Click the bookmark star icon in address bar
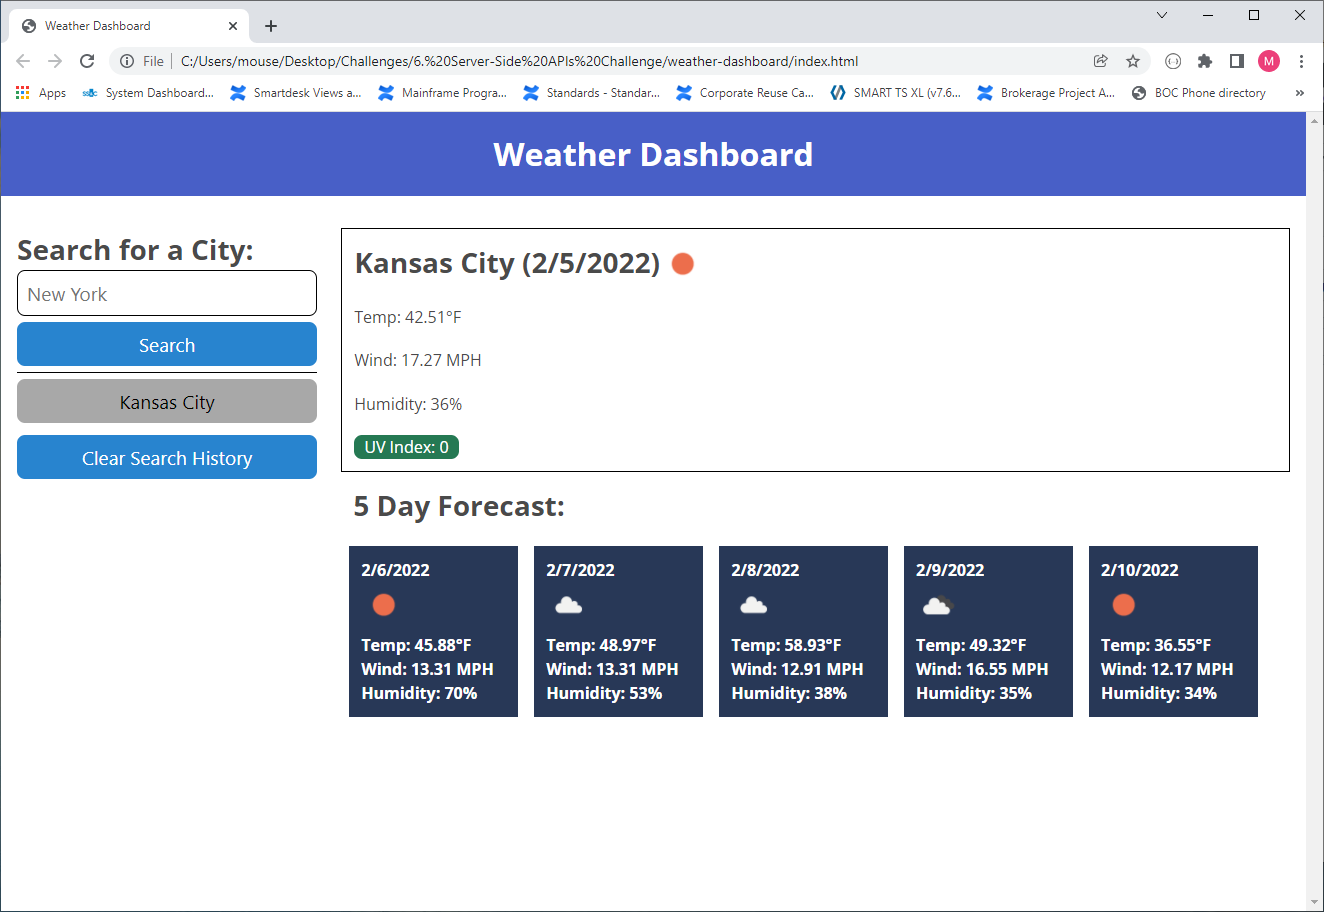Screen dimensions: 1324x912 (1133, 61)
